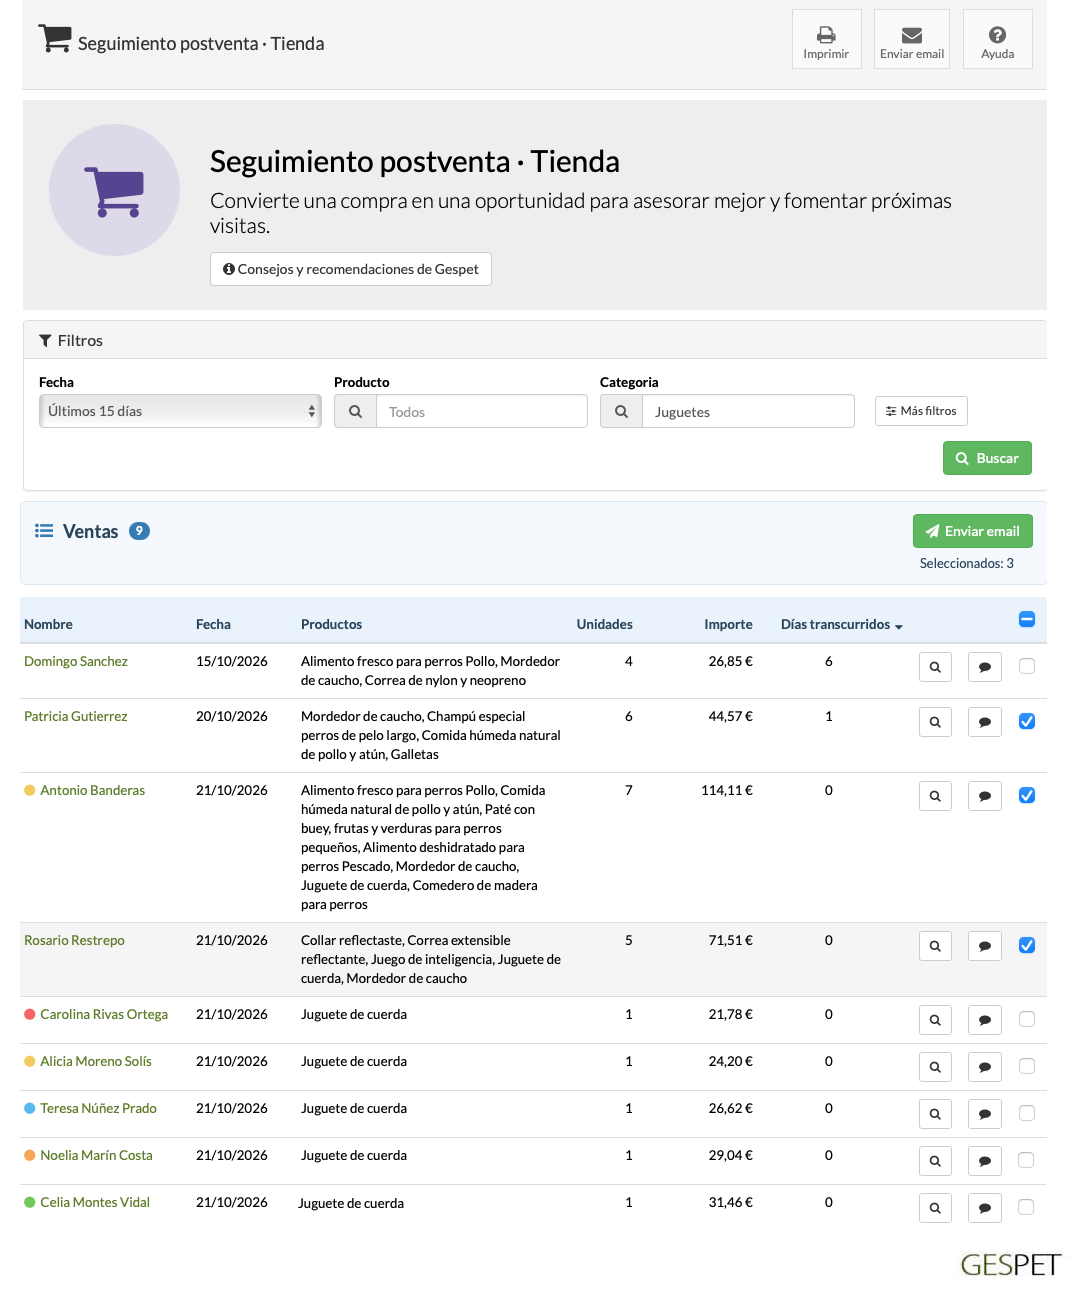Open customer Carolina Rivas Ortega link
This screenshot has width=1072, height=1291.
tap(104, 1014)
